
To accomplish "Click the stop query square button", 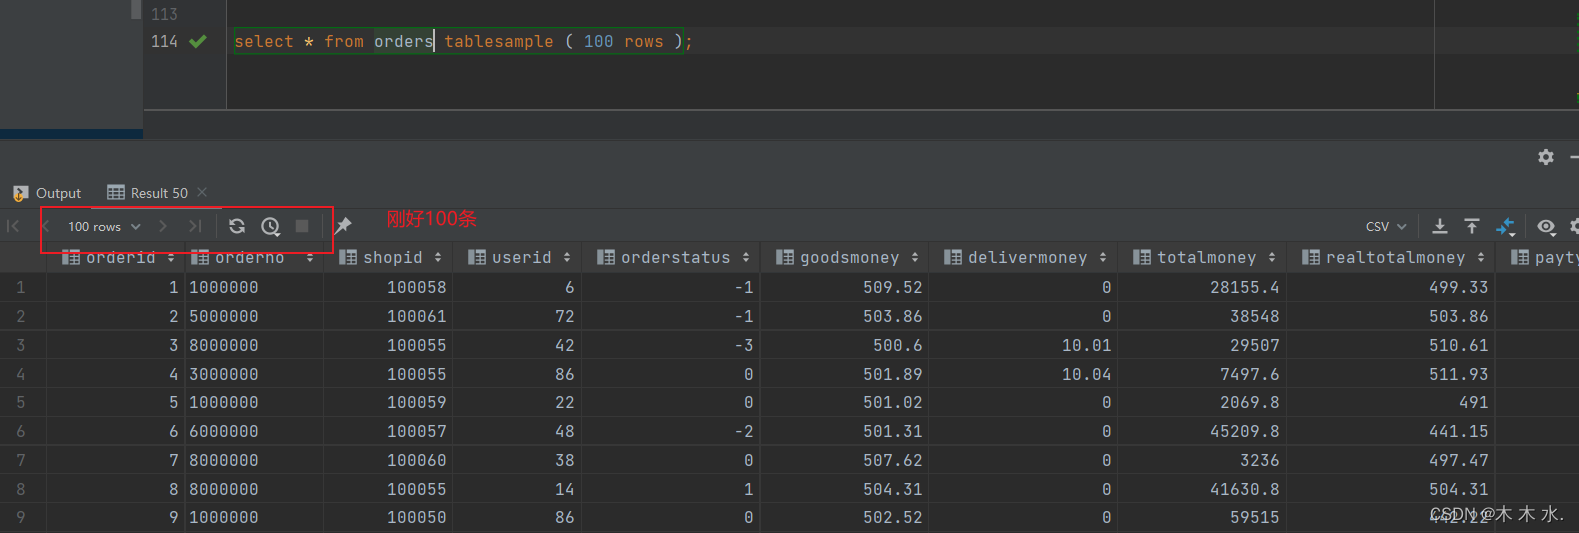I will pyautogui.click(x=302, y=226).
